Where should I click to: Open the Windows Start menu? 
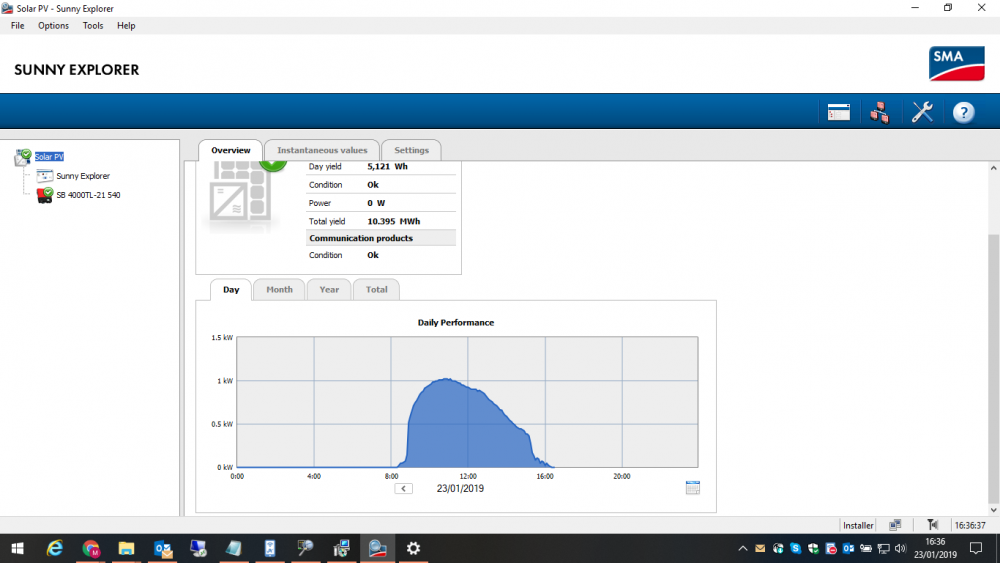(x=18, y=548)
